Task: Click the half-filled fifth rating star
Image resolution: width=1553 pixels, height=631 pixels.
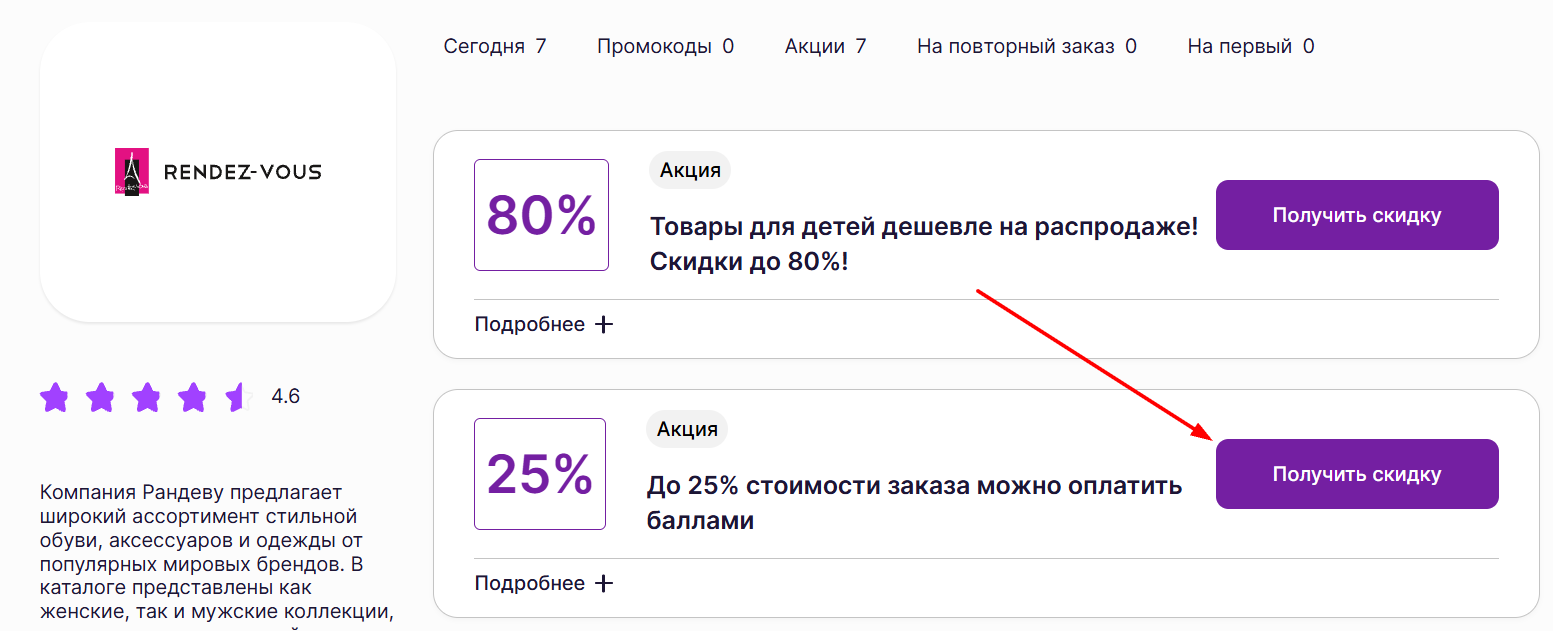Action: 237,396
